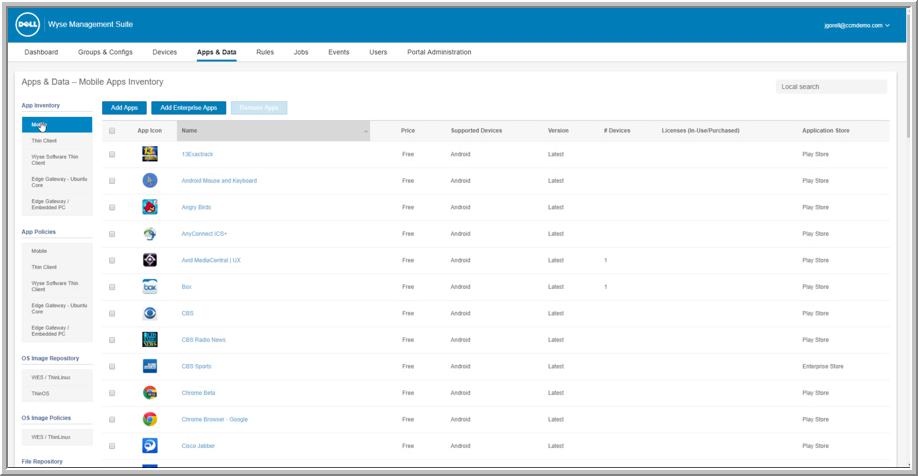Toggle the select-all checkbox in table header
The height and width of the screenshot is (476, 918).
112,131
